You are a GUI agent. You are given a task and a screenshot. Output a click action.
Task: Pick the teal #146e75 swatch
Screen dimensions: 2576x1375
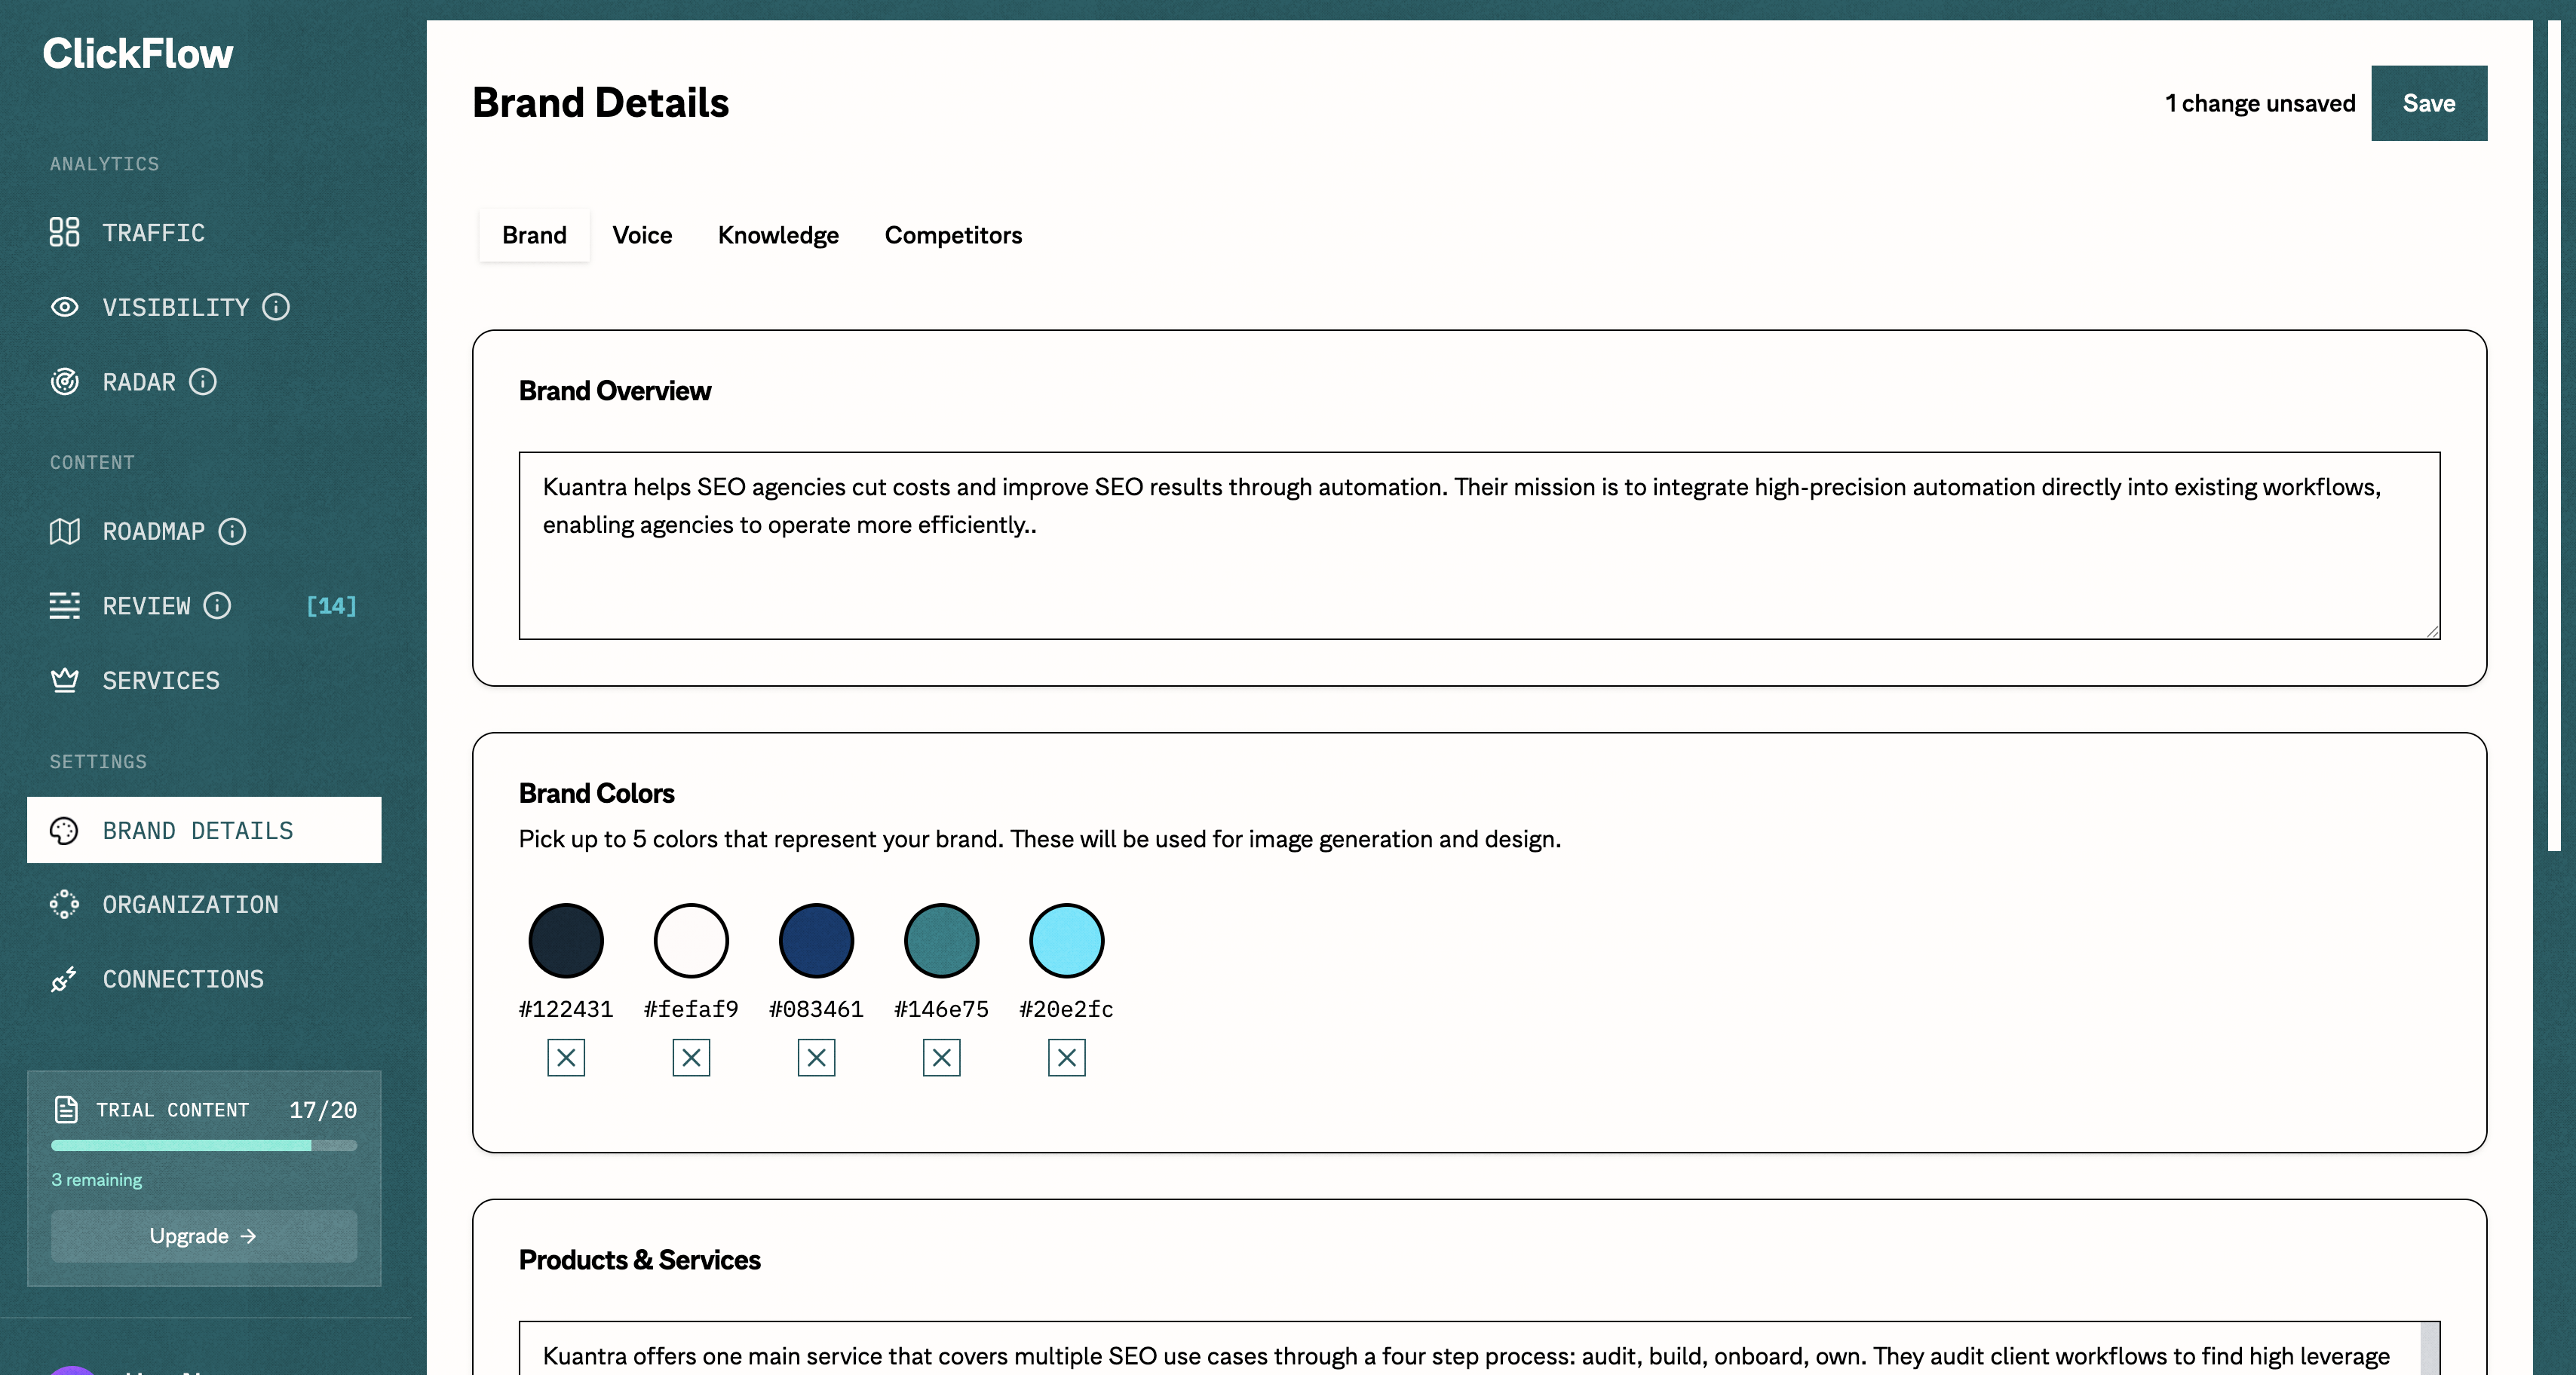click(x=941, y=940)
